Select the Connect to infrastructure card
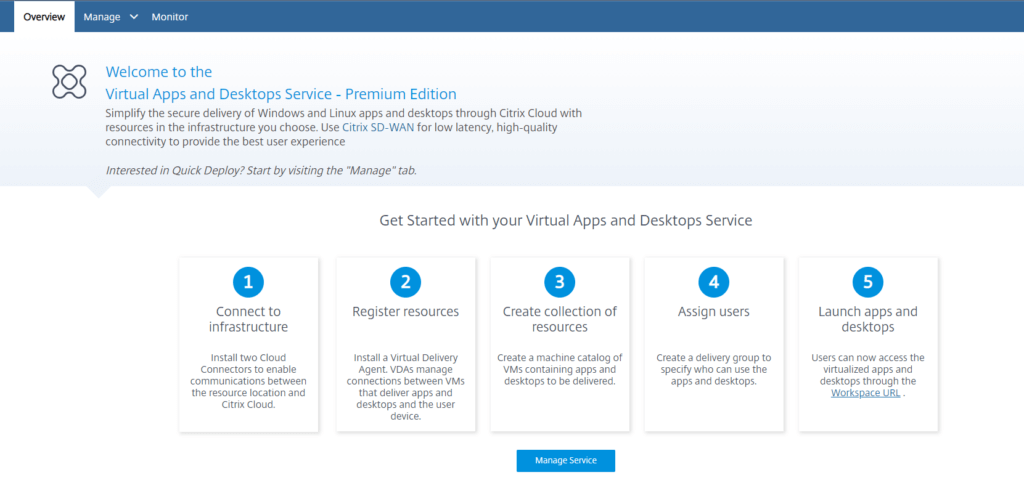 pyautogui.click(x=248, y=344)
